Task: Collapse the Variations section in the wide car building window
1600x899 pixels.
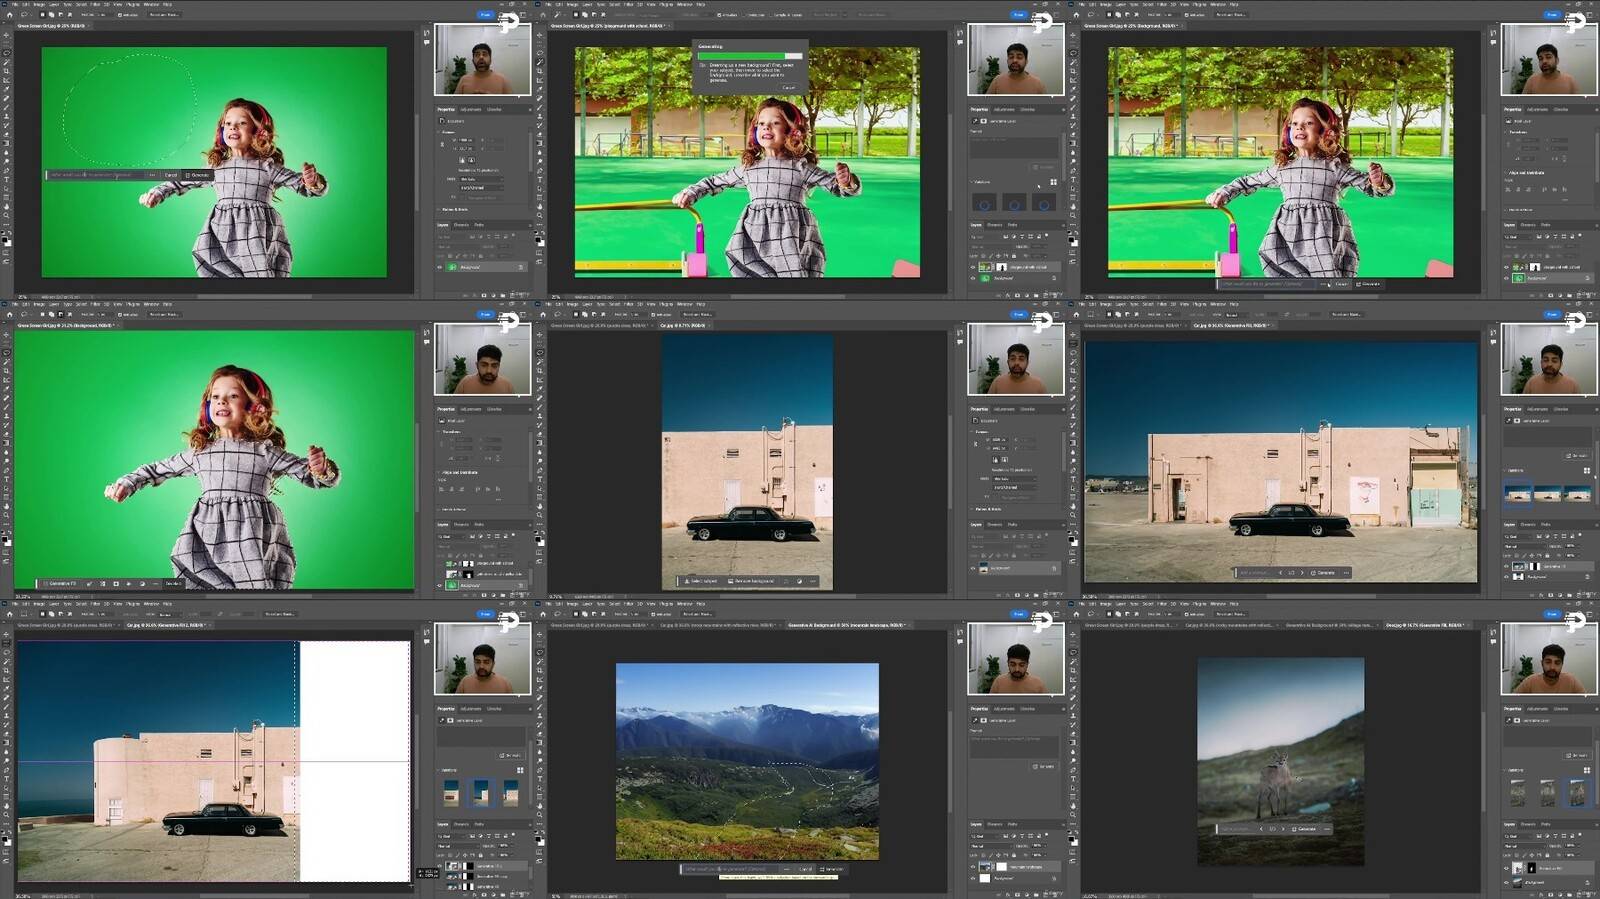Action: pos(1505,470)
